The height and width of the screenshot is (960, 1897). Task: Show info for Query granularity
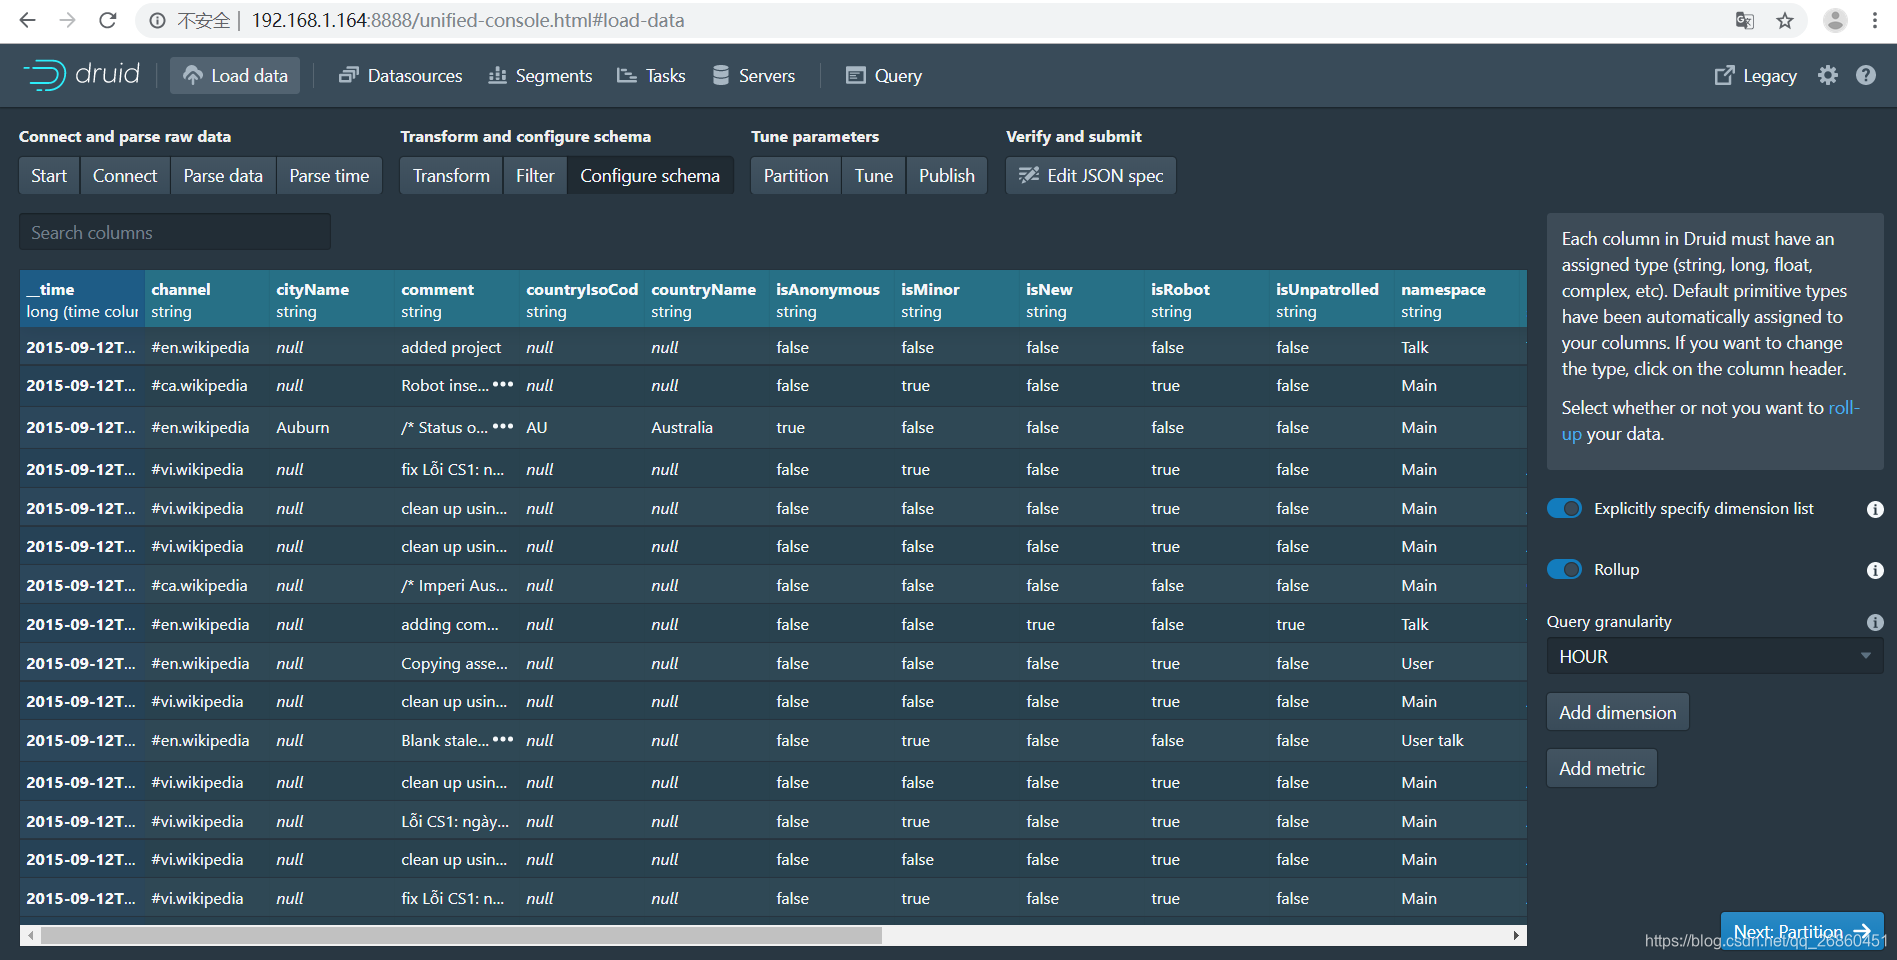(x=1875, y=622)
